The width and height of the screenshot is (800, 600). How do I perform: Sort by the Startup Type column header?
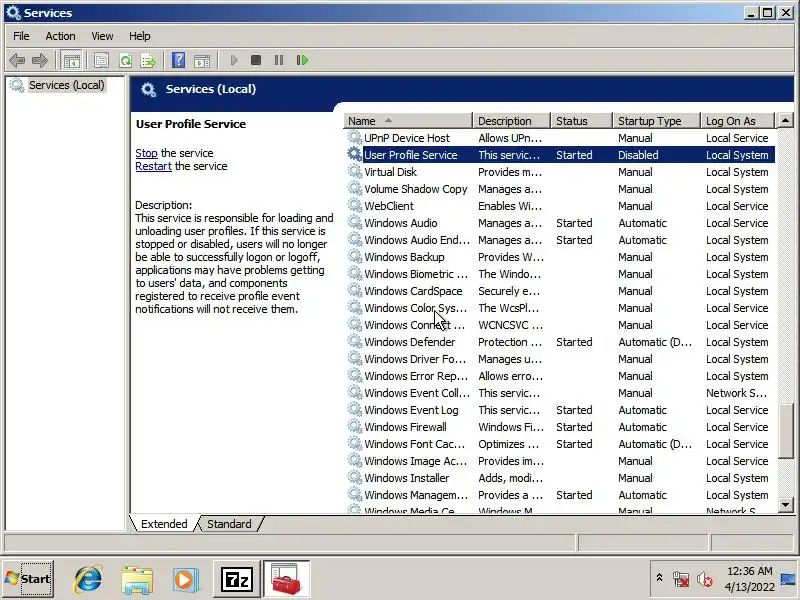[x=657, y=121]
